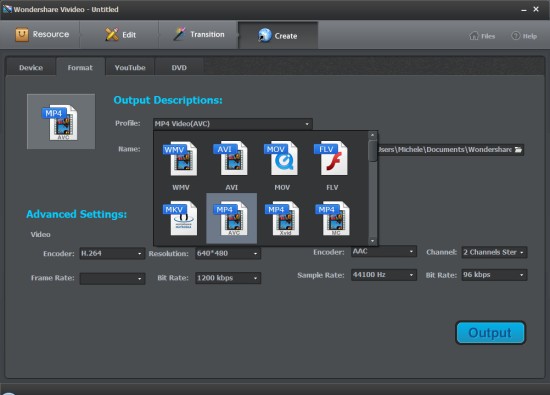Click the Output Descriptions heading

pos(168,100)
